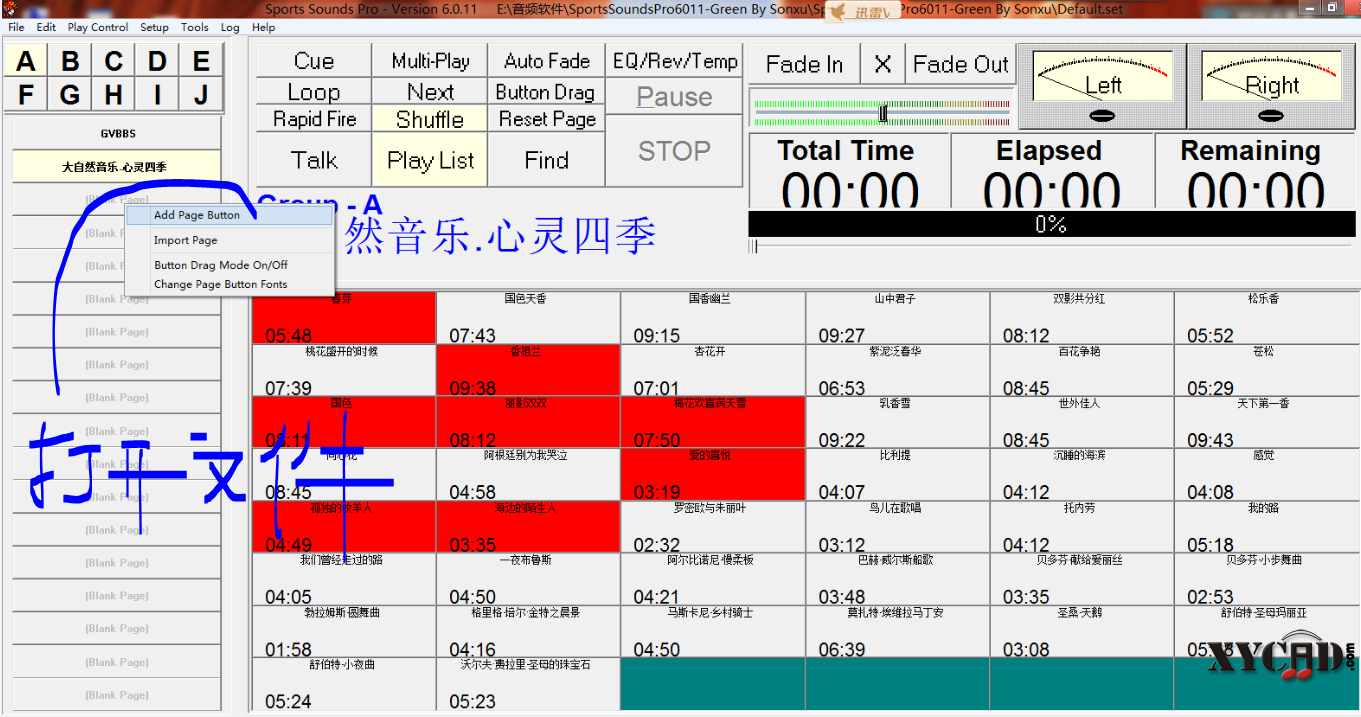Play the 国色天香 sound button

tap(528, 318)
